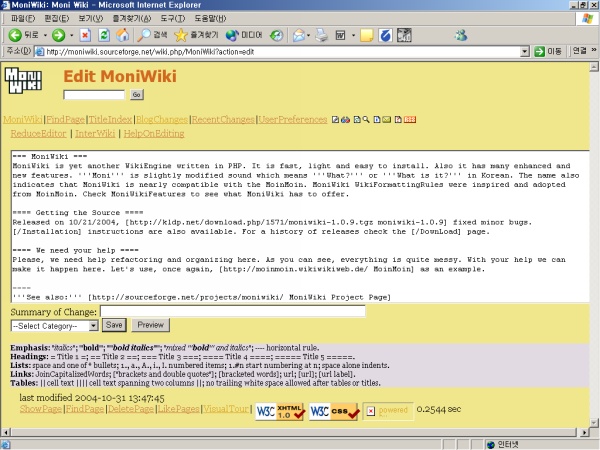The width and height of the screenshot is (600, 450).
Task: Open the 편집(E) menu
Action: 57,18
